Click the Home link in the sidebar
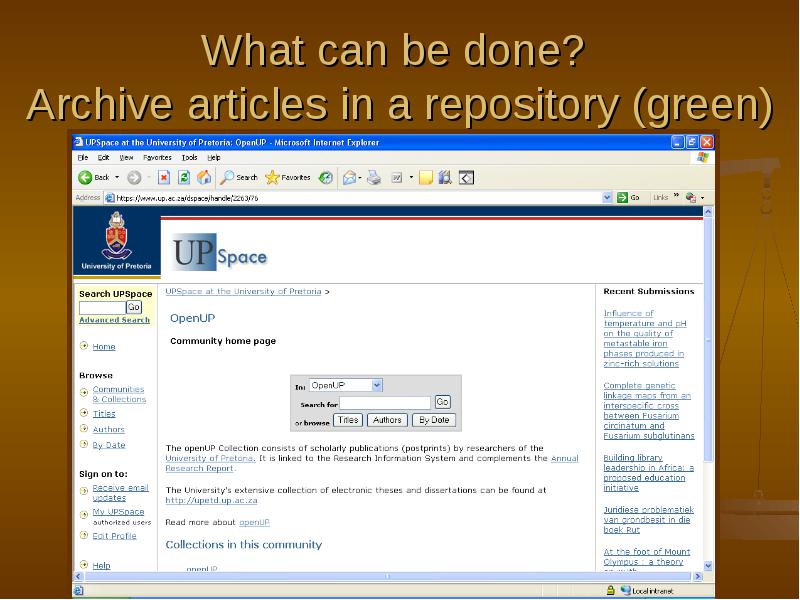This screenshot has width=800, height=600. click(104, 346)
